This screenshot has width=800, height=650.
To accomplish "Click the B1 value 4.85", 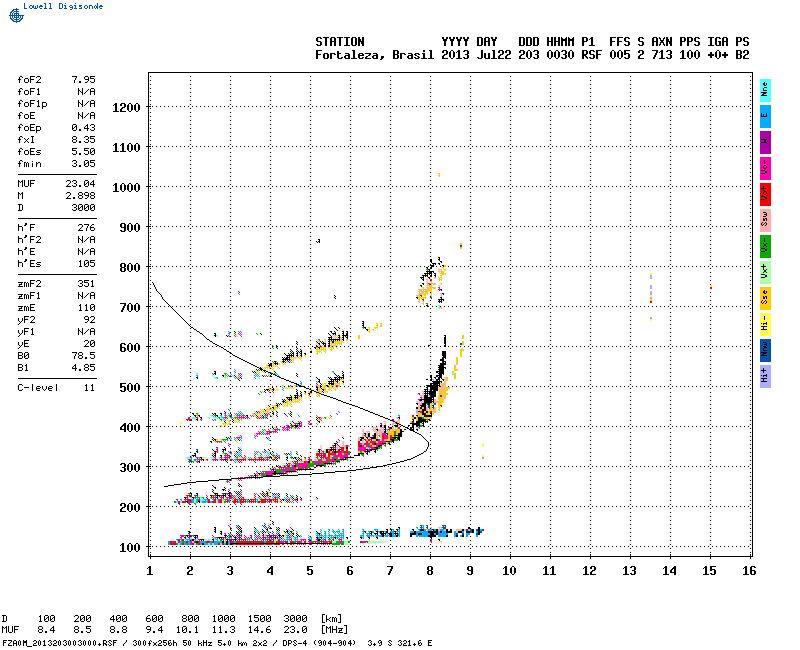I will coord(83,368).
